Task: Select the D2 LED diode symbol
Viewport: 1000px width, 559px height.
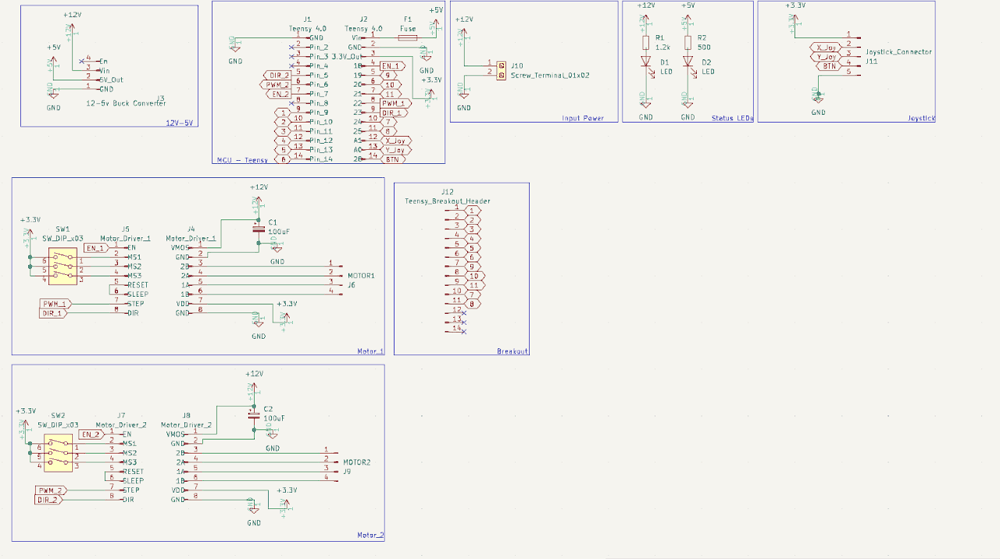Action: point(688,62)
